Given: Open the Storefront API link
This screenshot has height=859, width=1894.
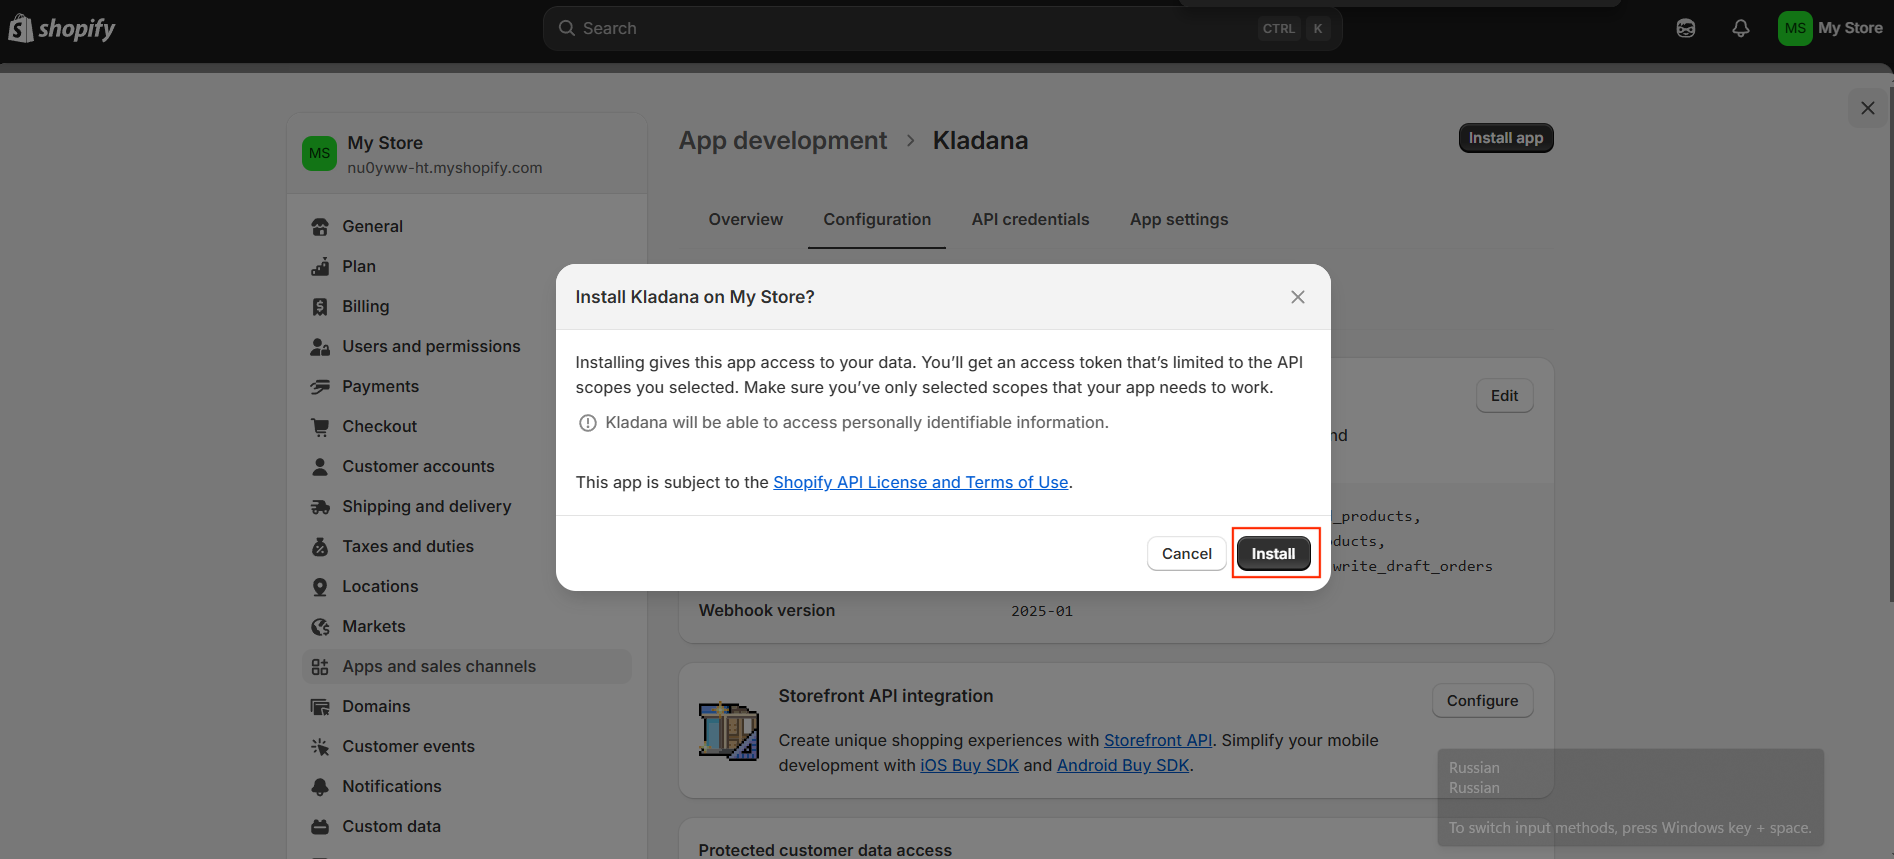Looking at the screenshot, I should click(1157, 740).
